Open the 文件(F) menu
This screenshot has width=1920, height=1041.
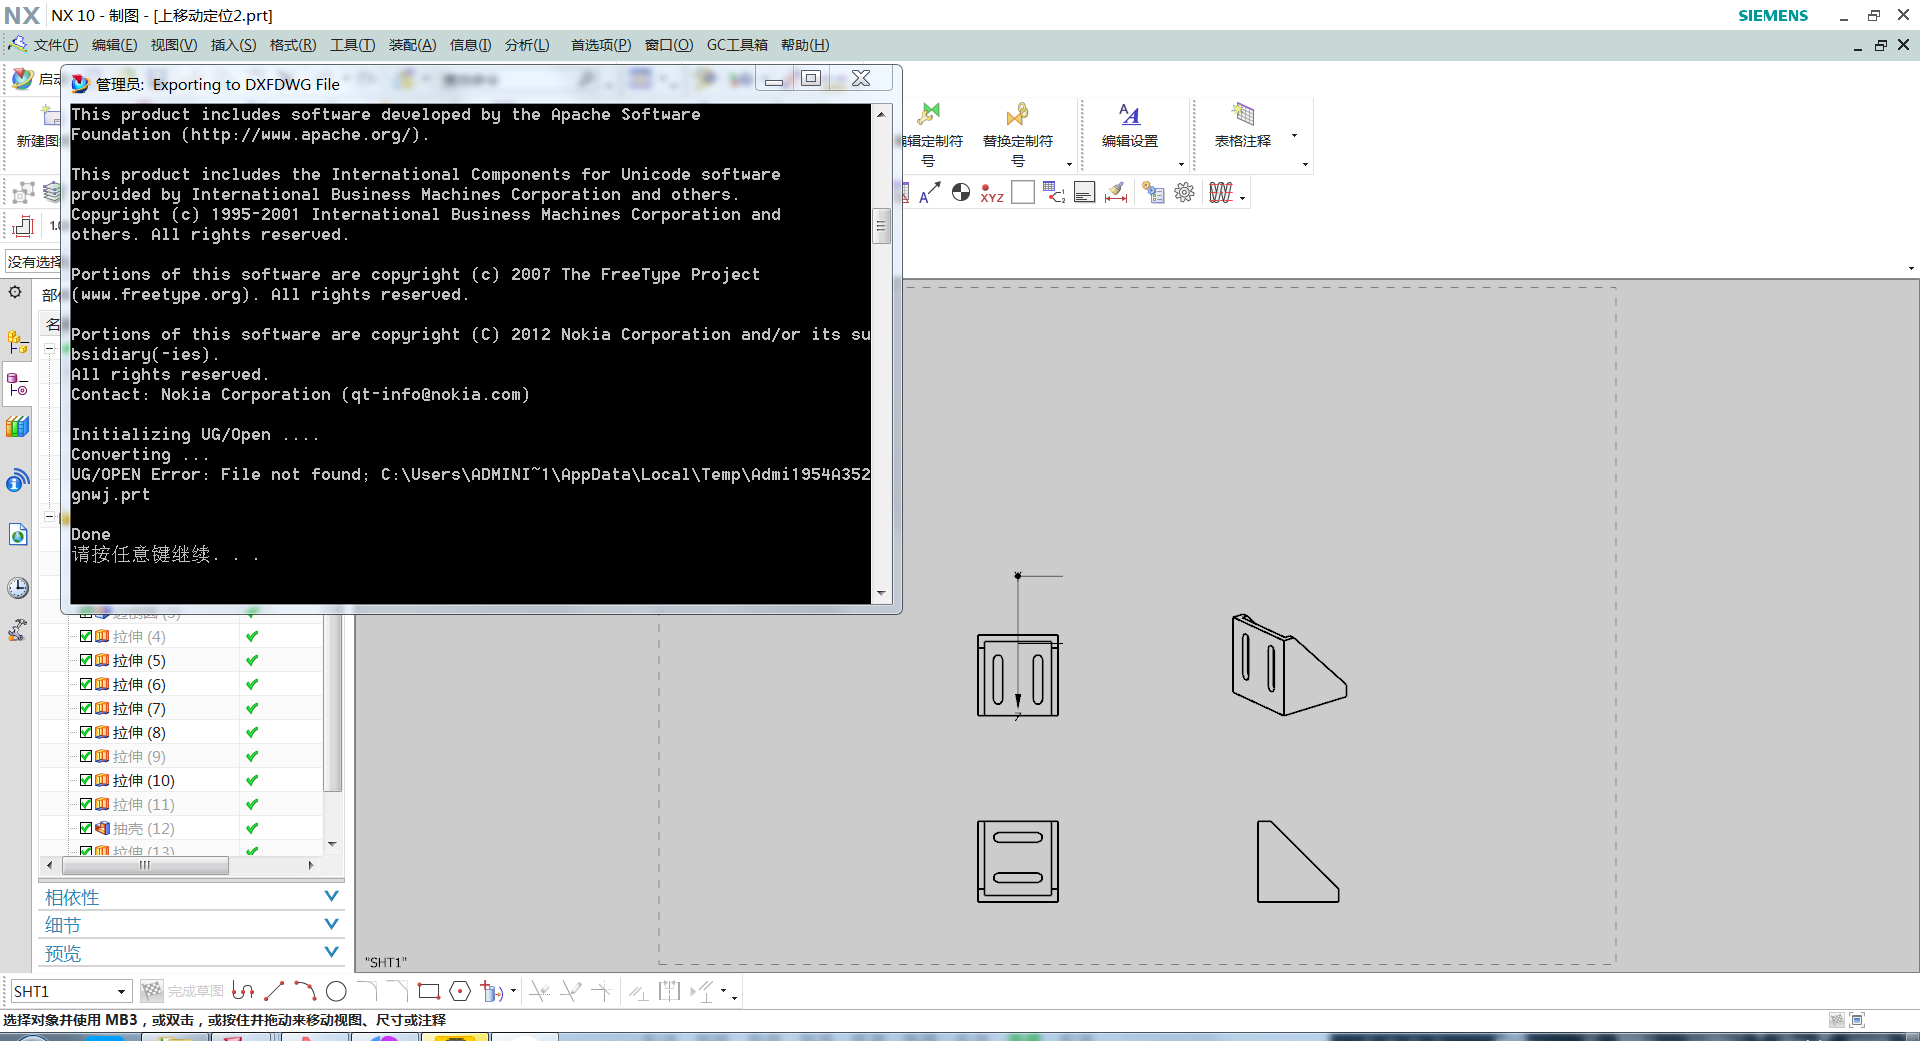coord(55,45)
